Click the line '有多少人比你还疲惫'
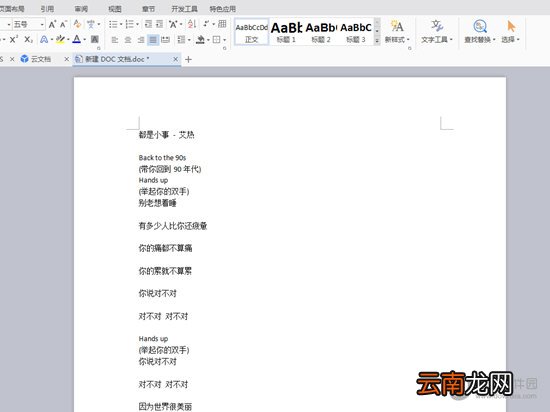550x412 pixels. (x=173, y=226)
